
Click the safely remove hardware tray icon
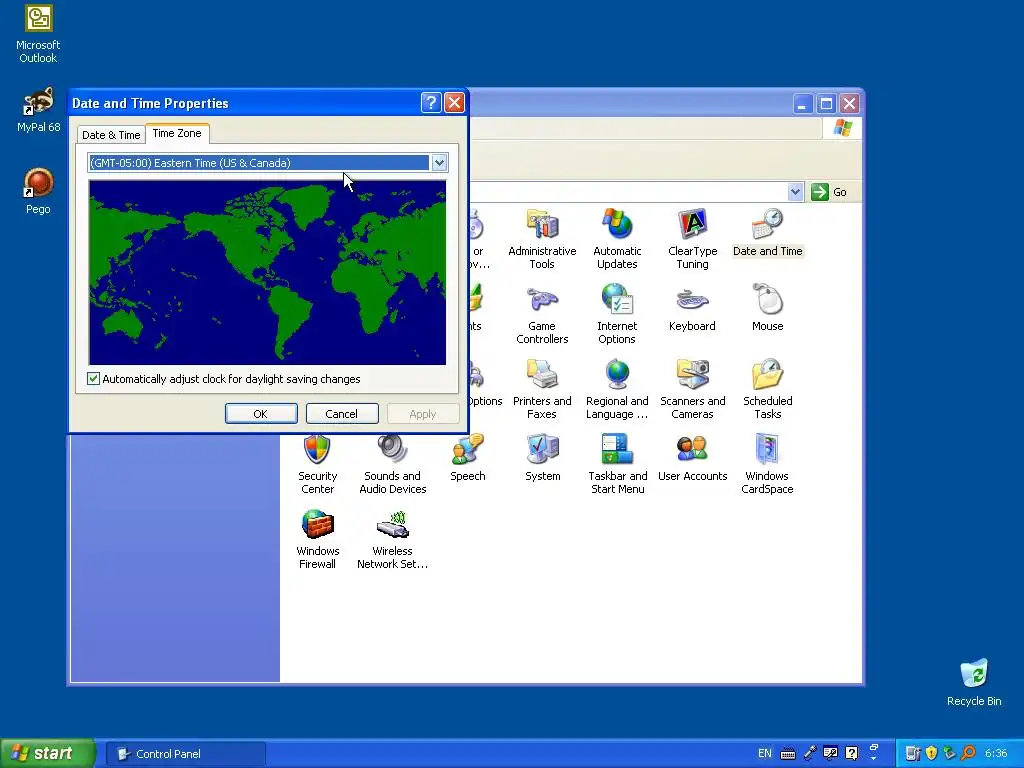click(x=950, y=753)
